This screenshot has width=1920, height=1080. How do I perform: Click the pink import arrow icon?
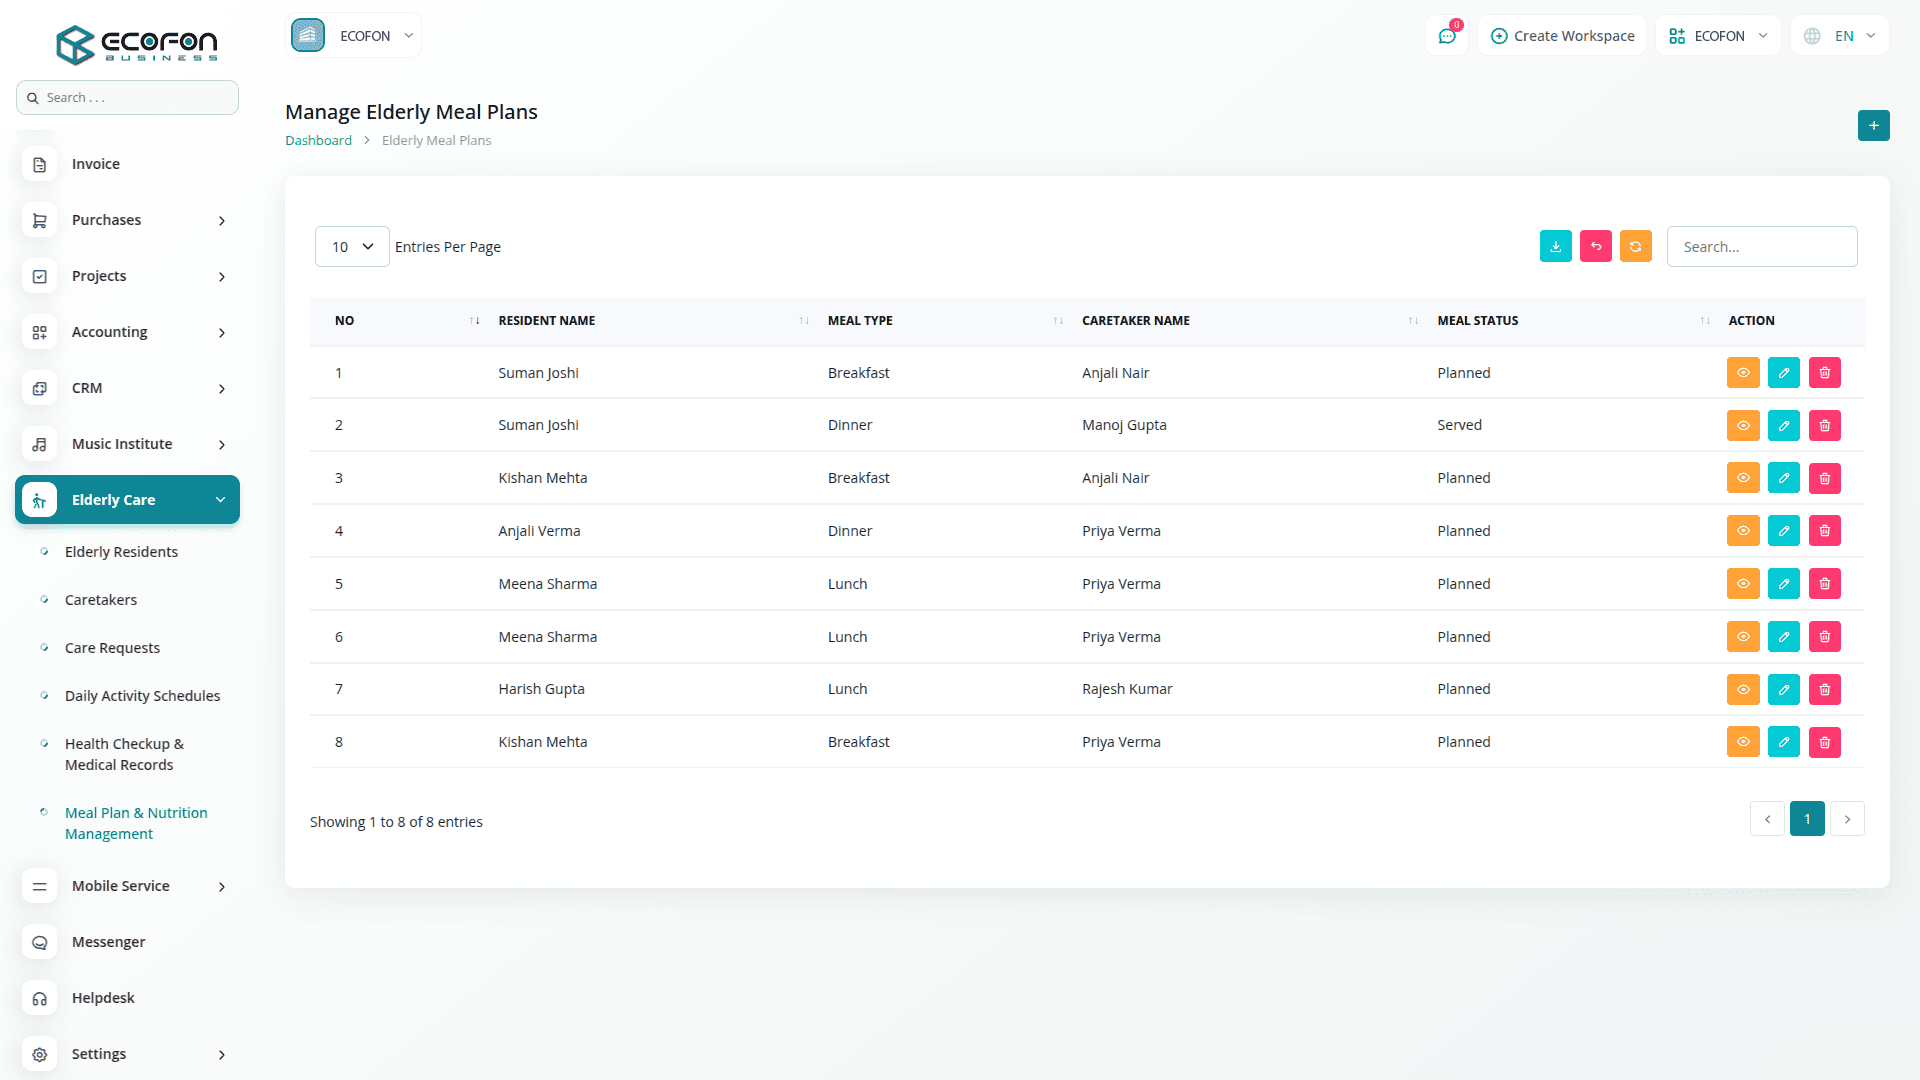pyautogui.click(x=1595, y=246)
